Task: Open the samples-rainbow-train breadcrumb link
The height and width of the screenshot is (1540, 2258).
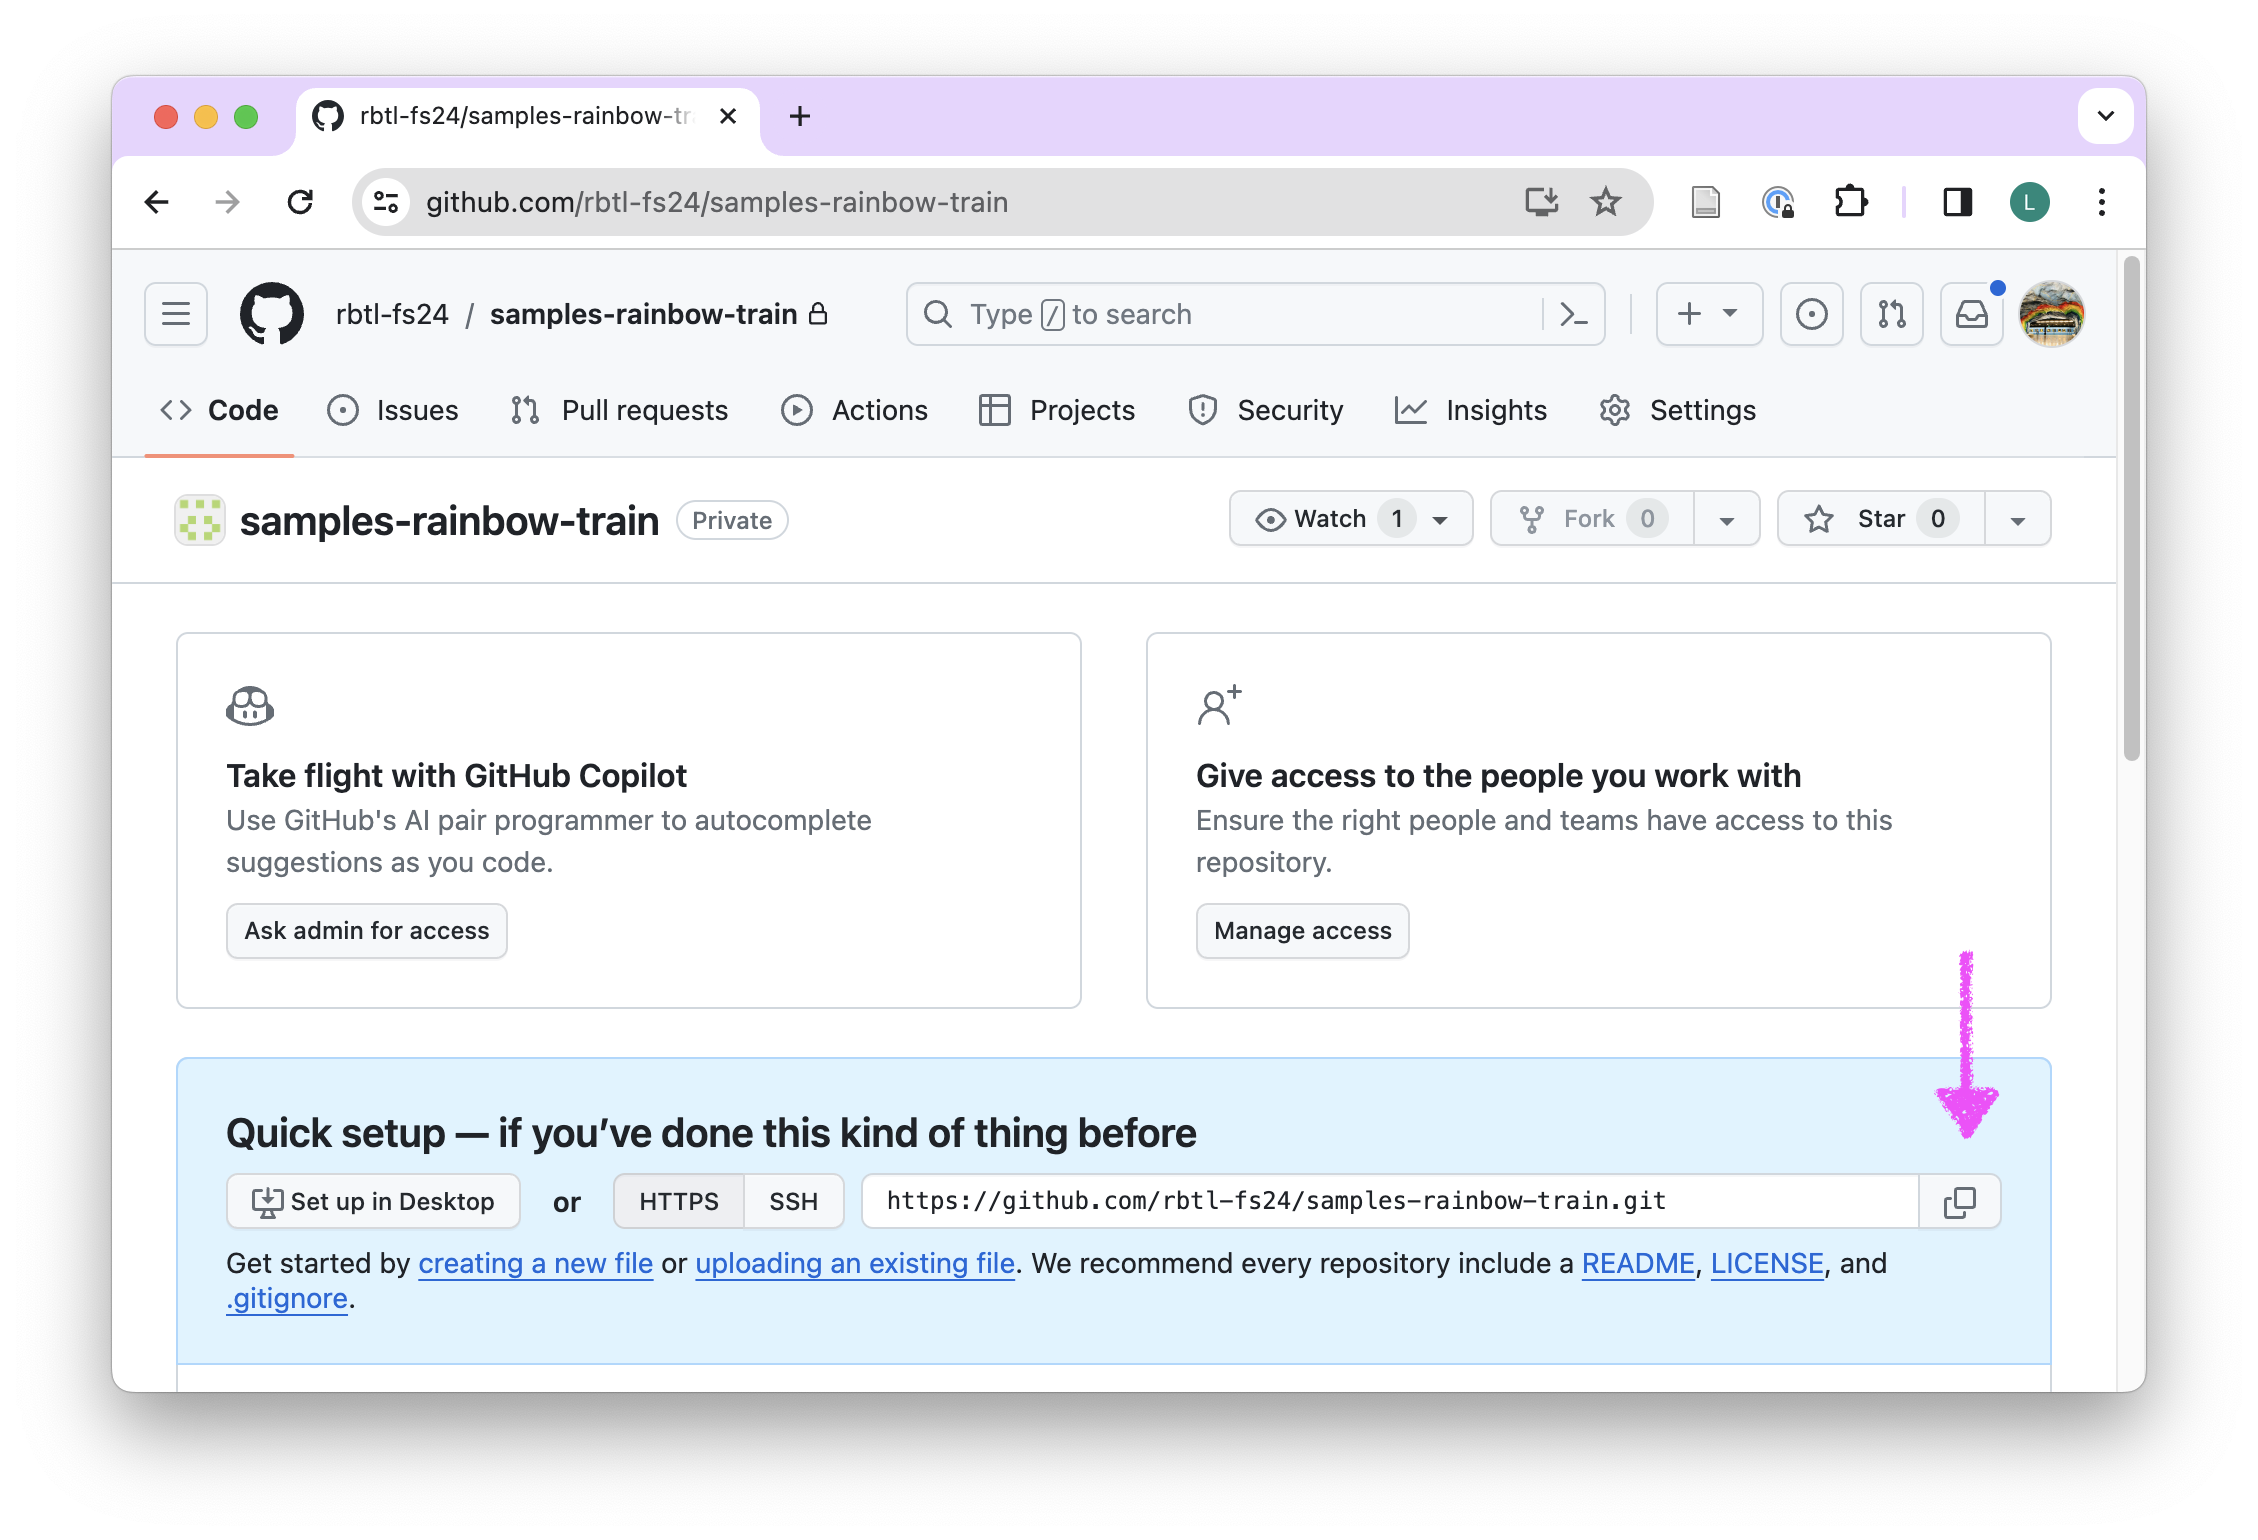Action: (643, 314)
